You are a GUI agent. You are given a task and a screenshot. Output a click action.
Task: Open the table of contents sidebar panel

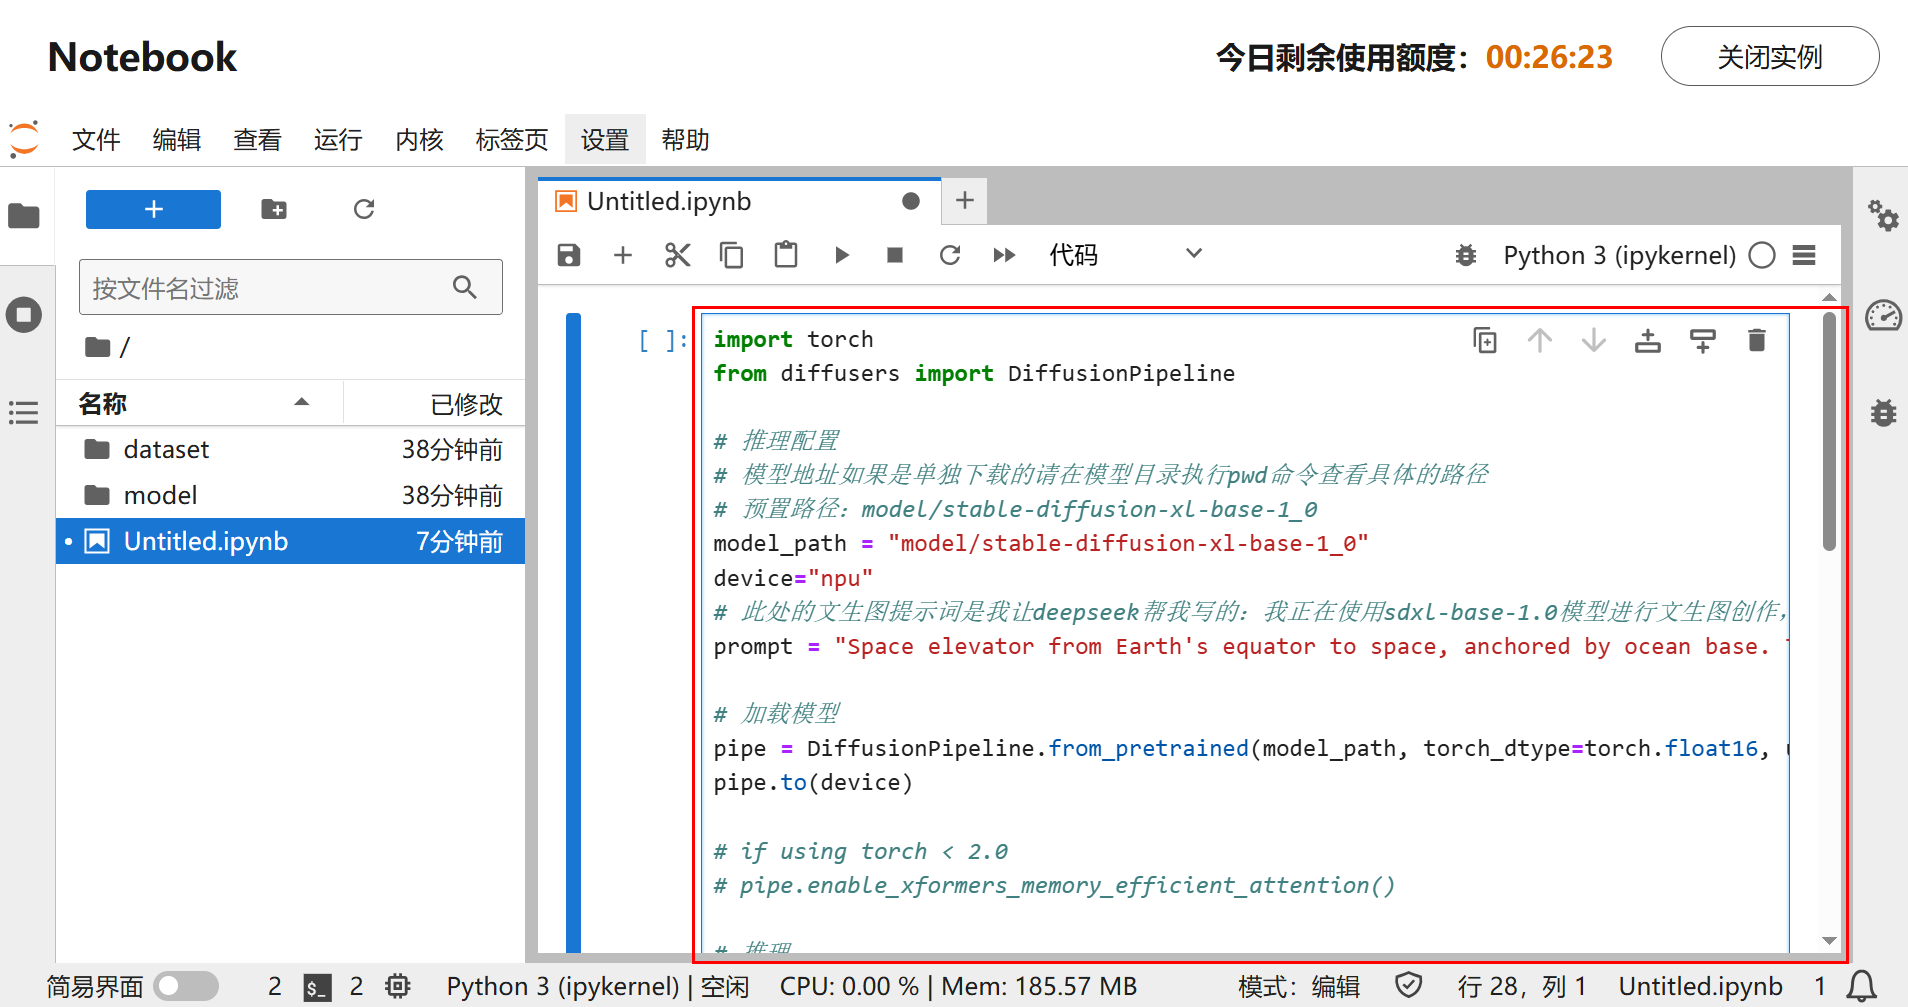click(24, 412)
